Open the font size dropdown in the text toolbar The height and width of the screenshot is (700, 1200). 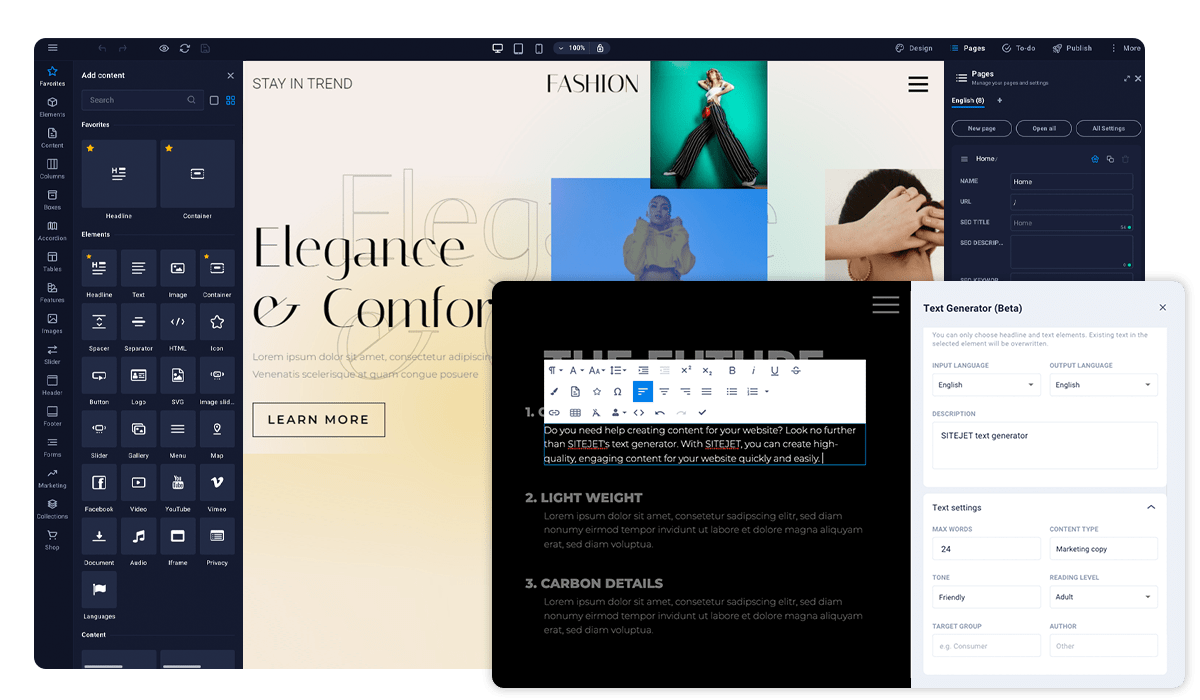coord(597,370)
